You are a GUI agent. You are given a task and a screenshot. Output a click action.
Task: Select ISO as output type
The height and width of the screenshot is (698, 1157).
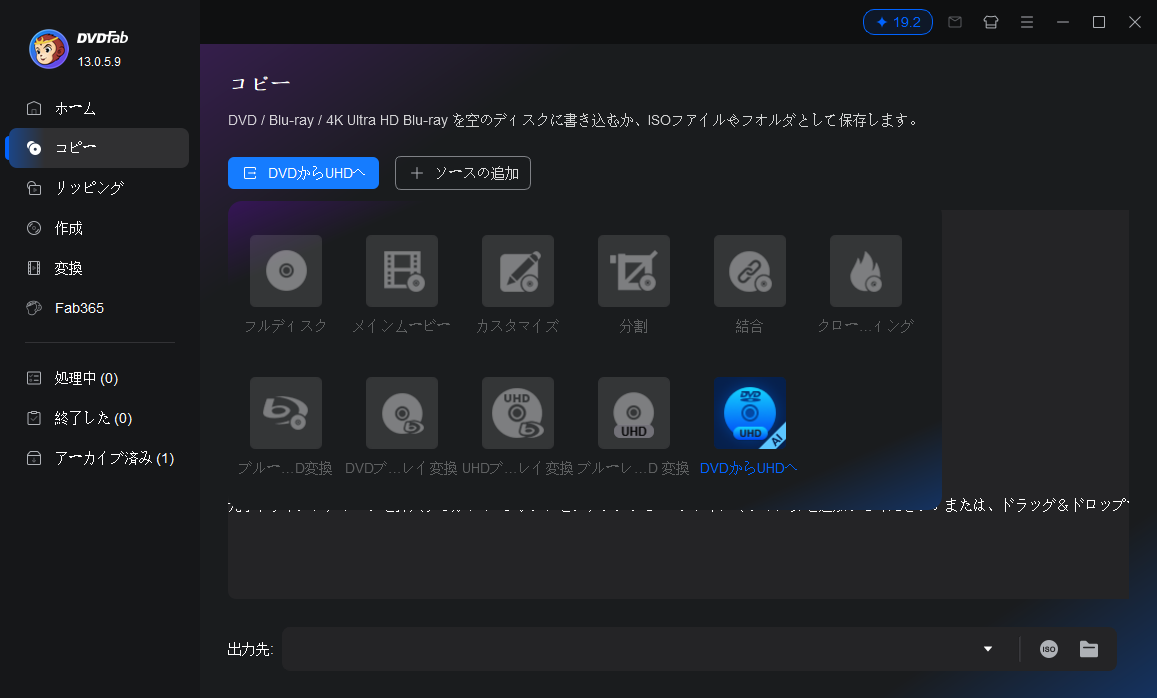(1048, 649)
